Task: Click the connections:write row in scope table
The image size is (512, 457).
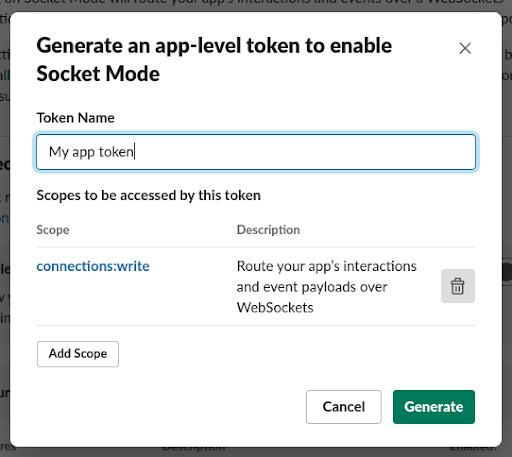Action: tap(256, 286)
